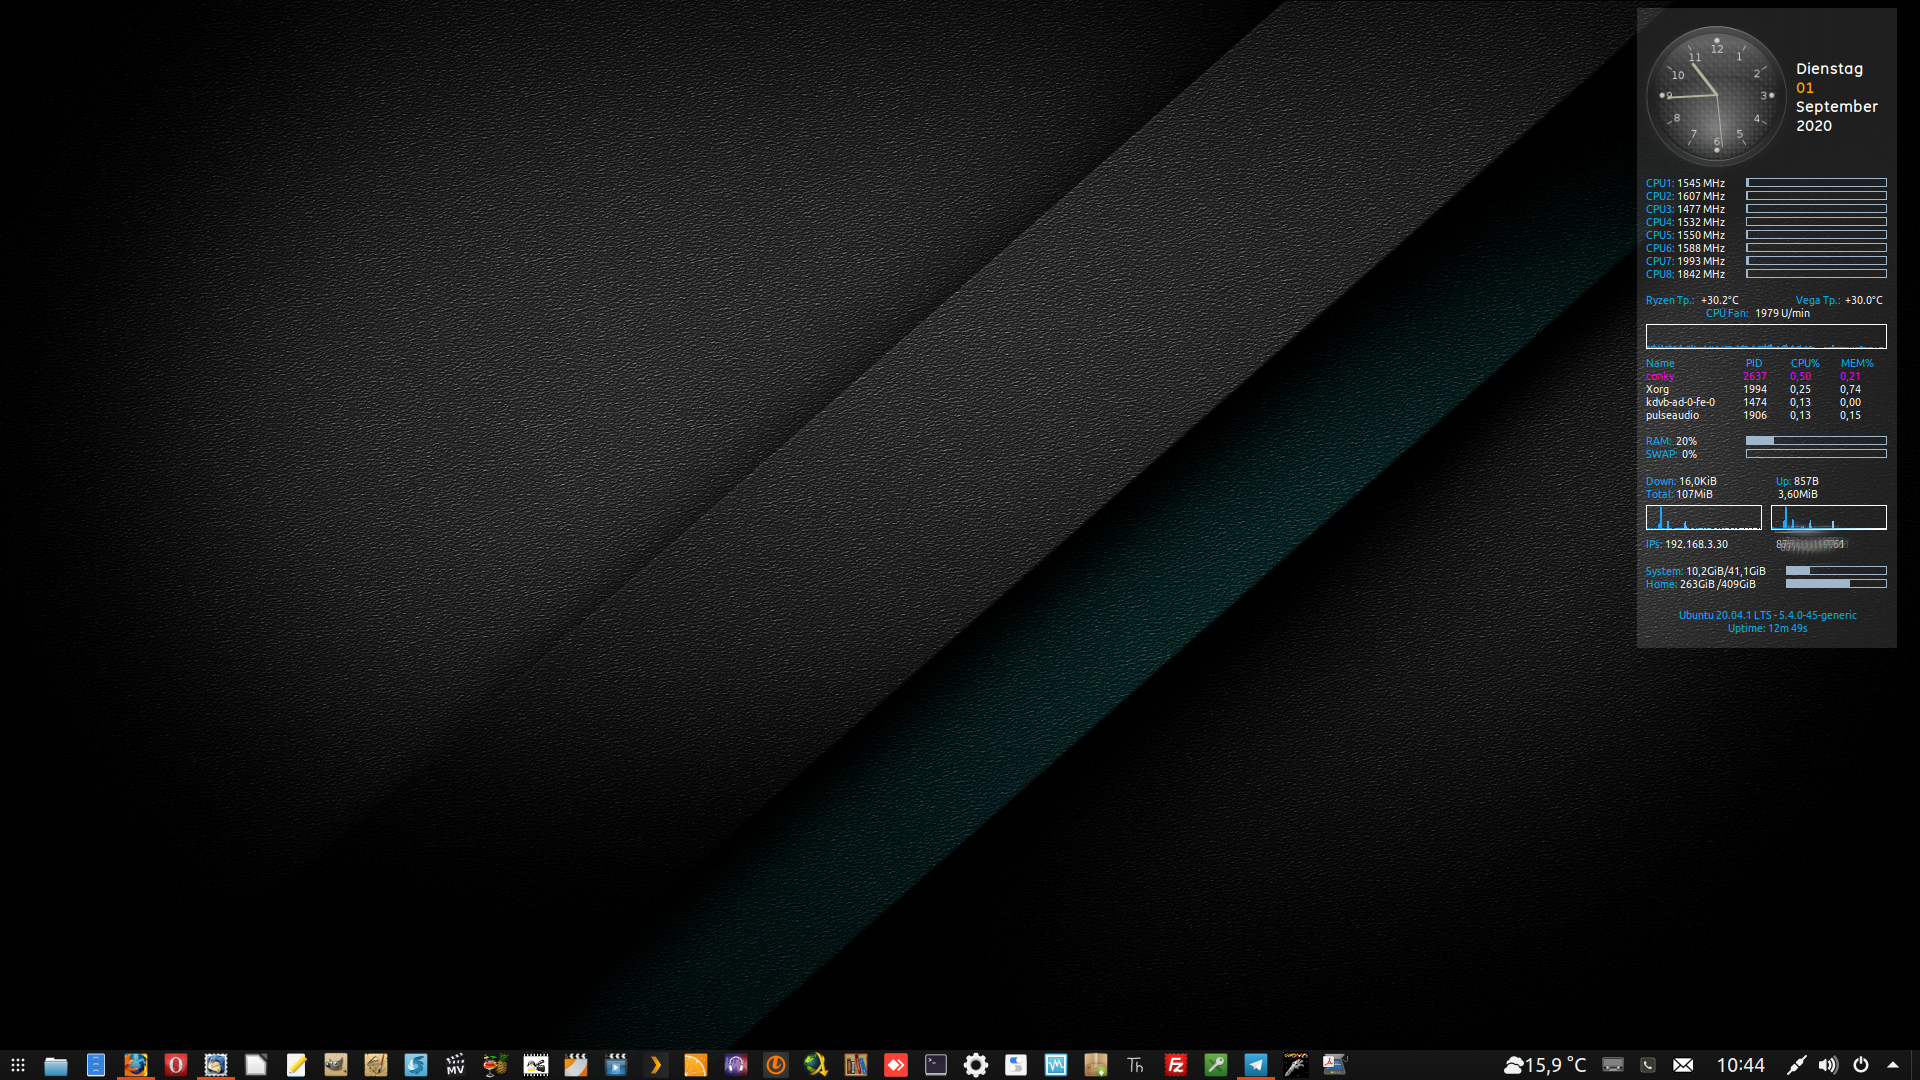Open the mail envelope tray notifier

[1683, 1065]
